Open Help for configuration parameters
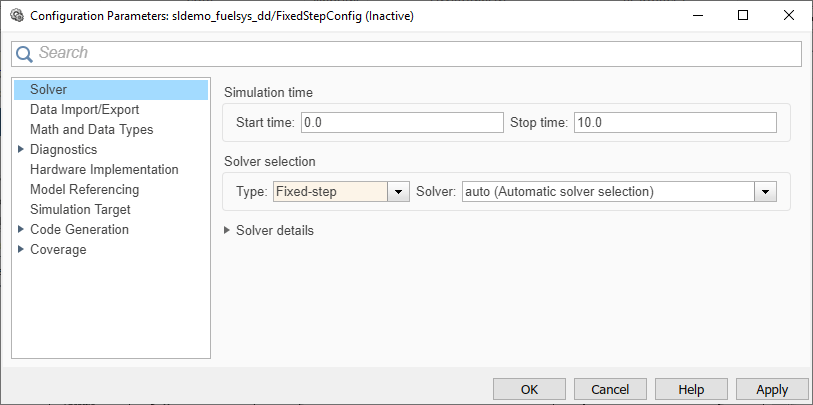This screenshot has width=813, height=405. point(691,389)
